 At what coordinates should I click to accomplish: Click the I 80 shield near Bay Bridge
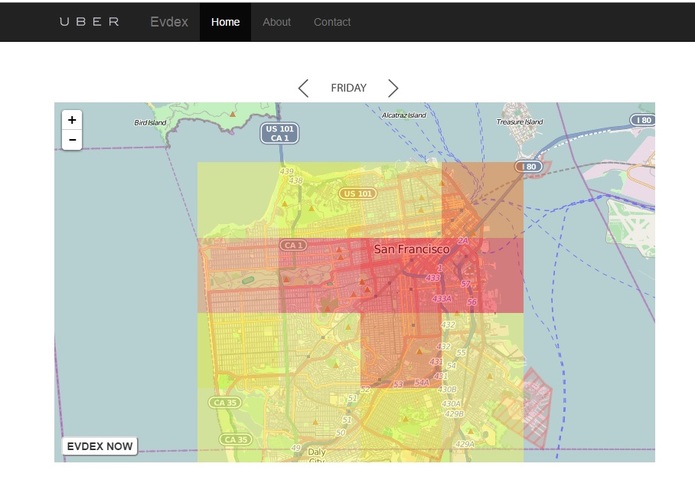529,167
